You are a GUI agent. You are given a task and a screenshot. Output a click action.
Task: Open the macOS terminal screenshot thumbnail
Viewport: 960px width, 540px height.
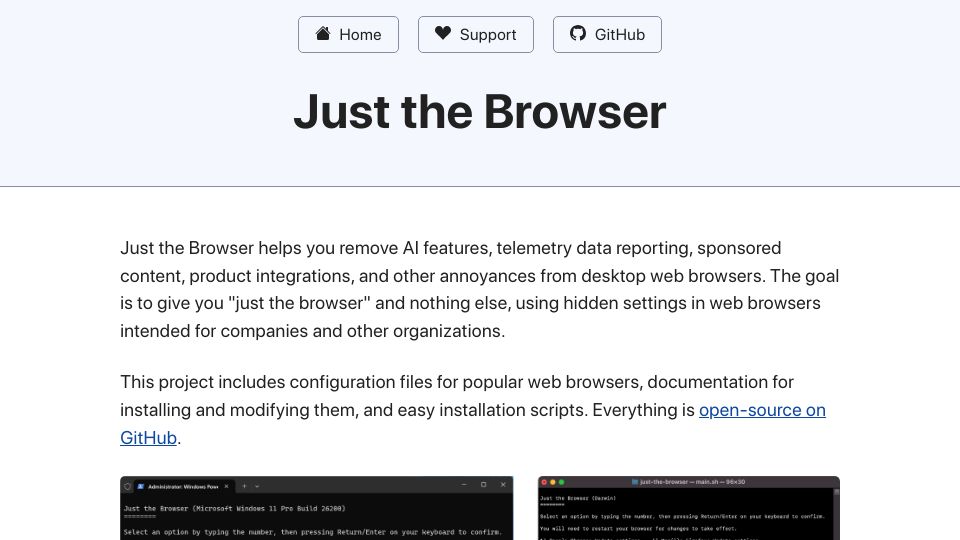click(x=689, y=508)
